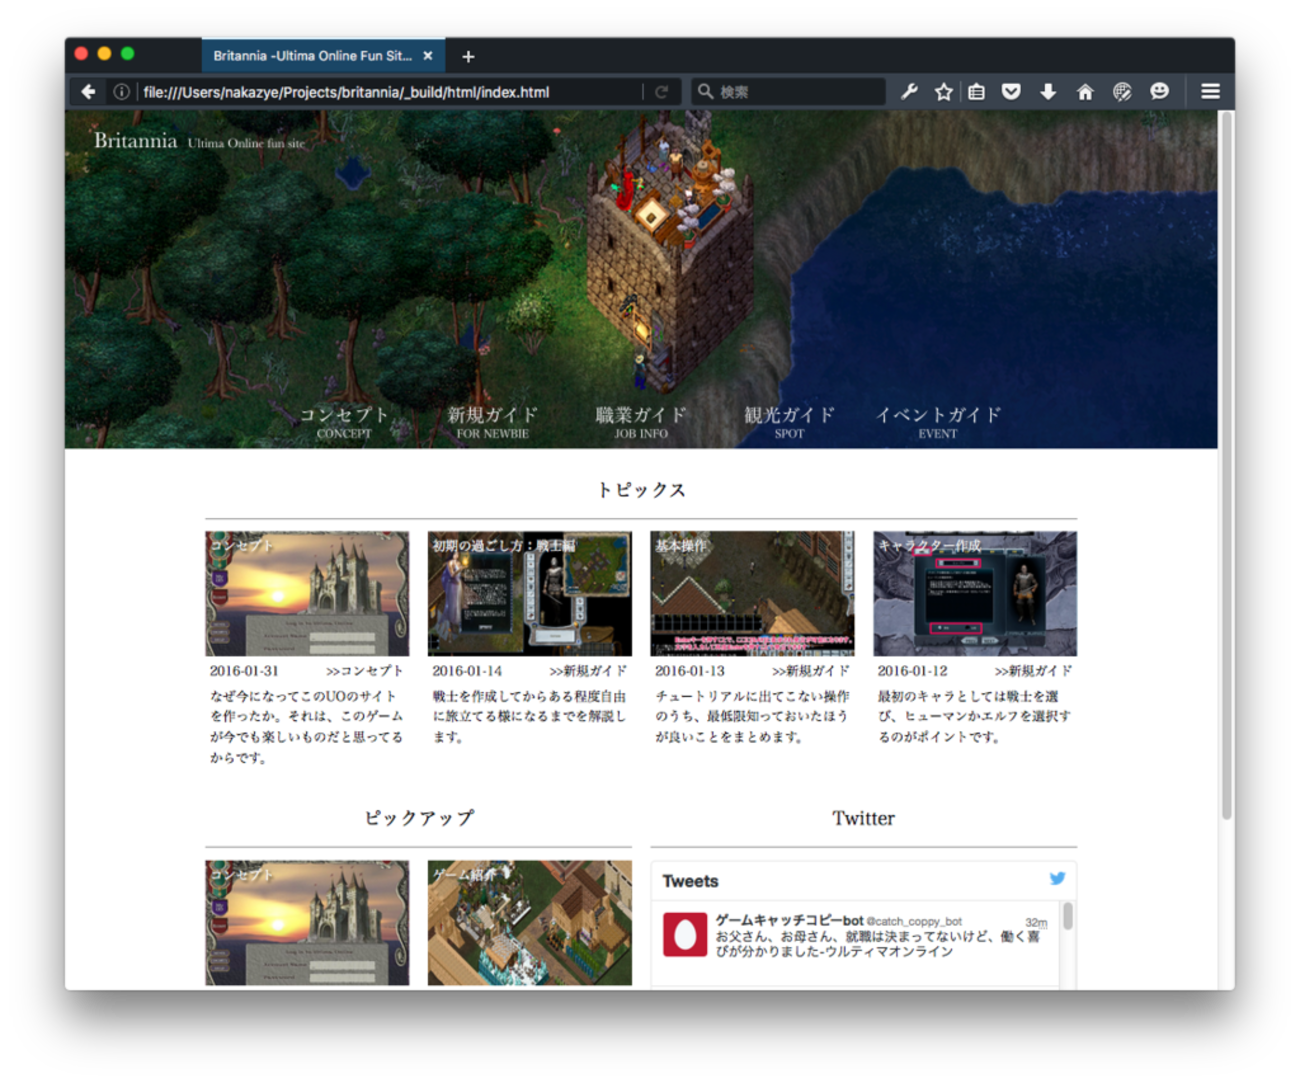Click the ゲームキャッチコピーbot avatar image

pos(685,935)
